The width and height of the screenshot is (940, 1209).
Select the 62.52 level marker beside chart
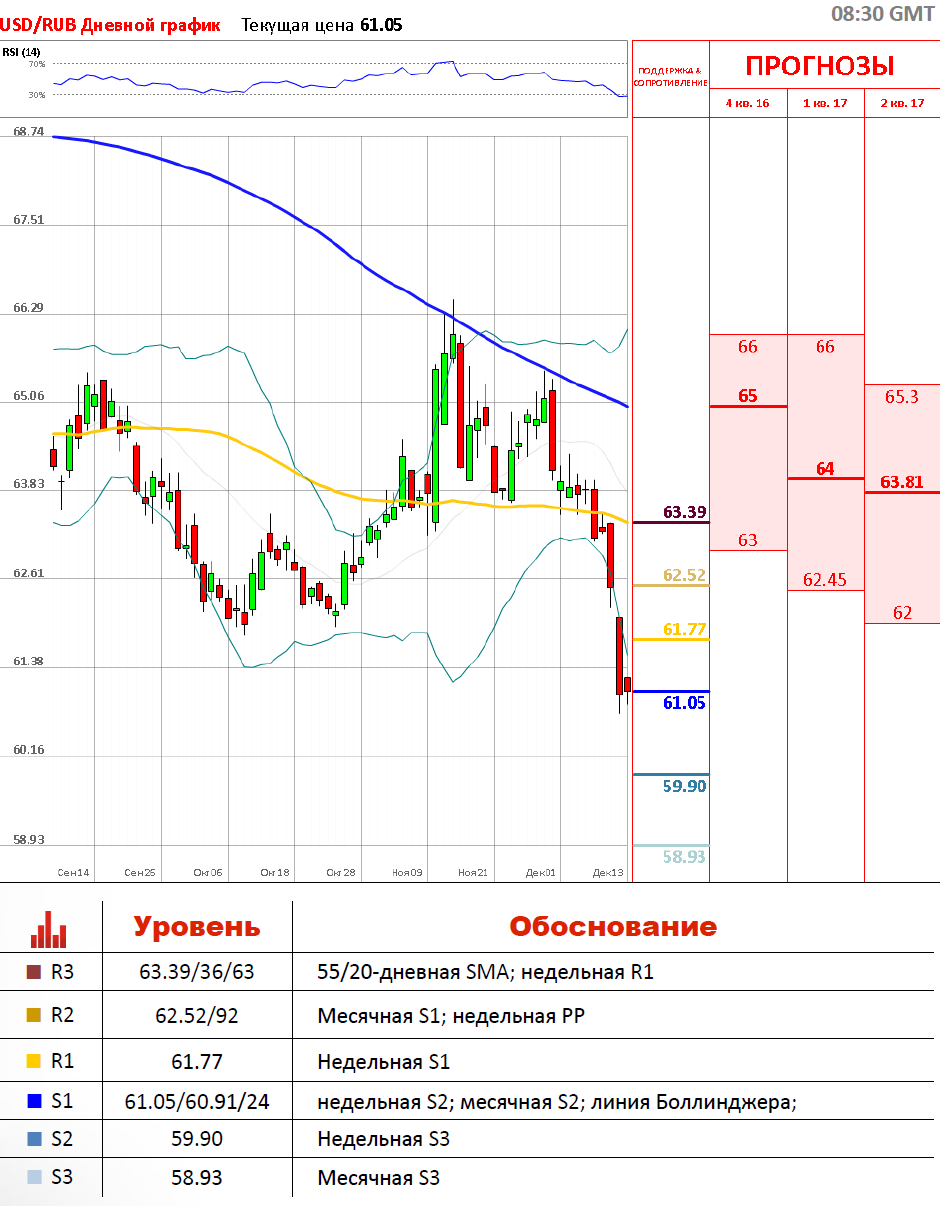pyautogui.click(x=684, y=575)
